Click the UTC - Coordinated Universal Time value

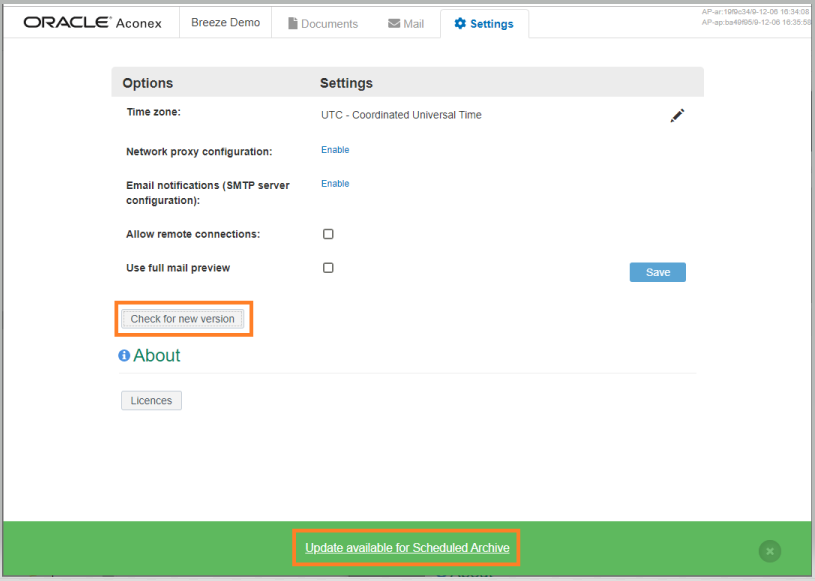click(x=401, y=115)
